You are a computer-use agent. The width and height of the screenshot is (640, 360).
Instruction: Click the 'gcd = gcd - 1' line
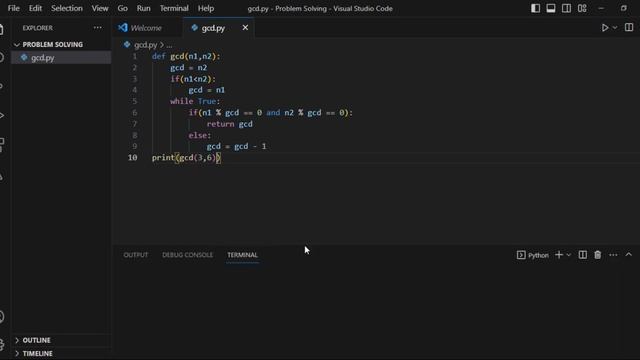tap(236, 146)
